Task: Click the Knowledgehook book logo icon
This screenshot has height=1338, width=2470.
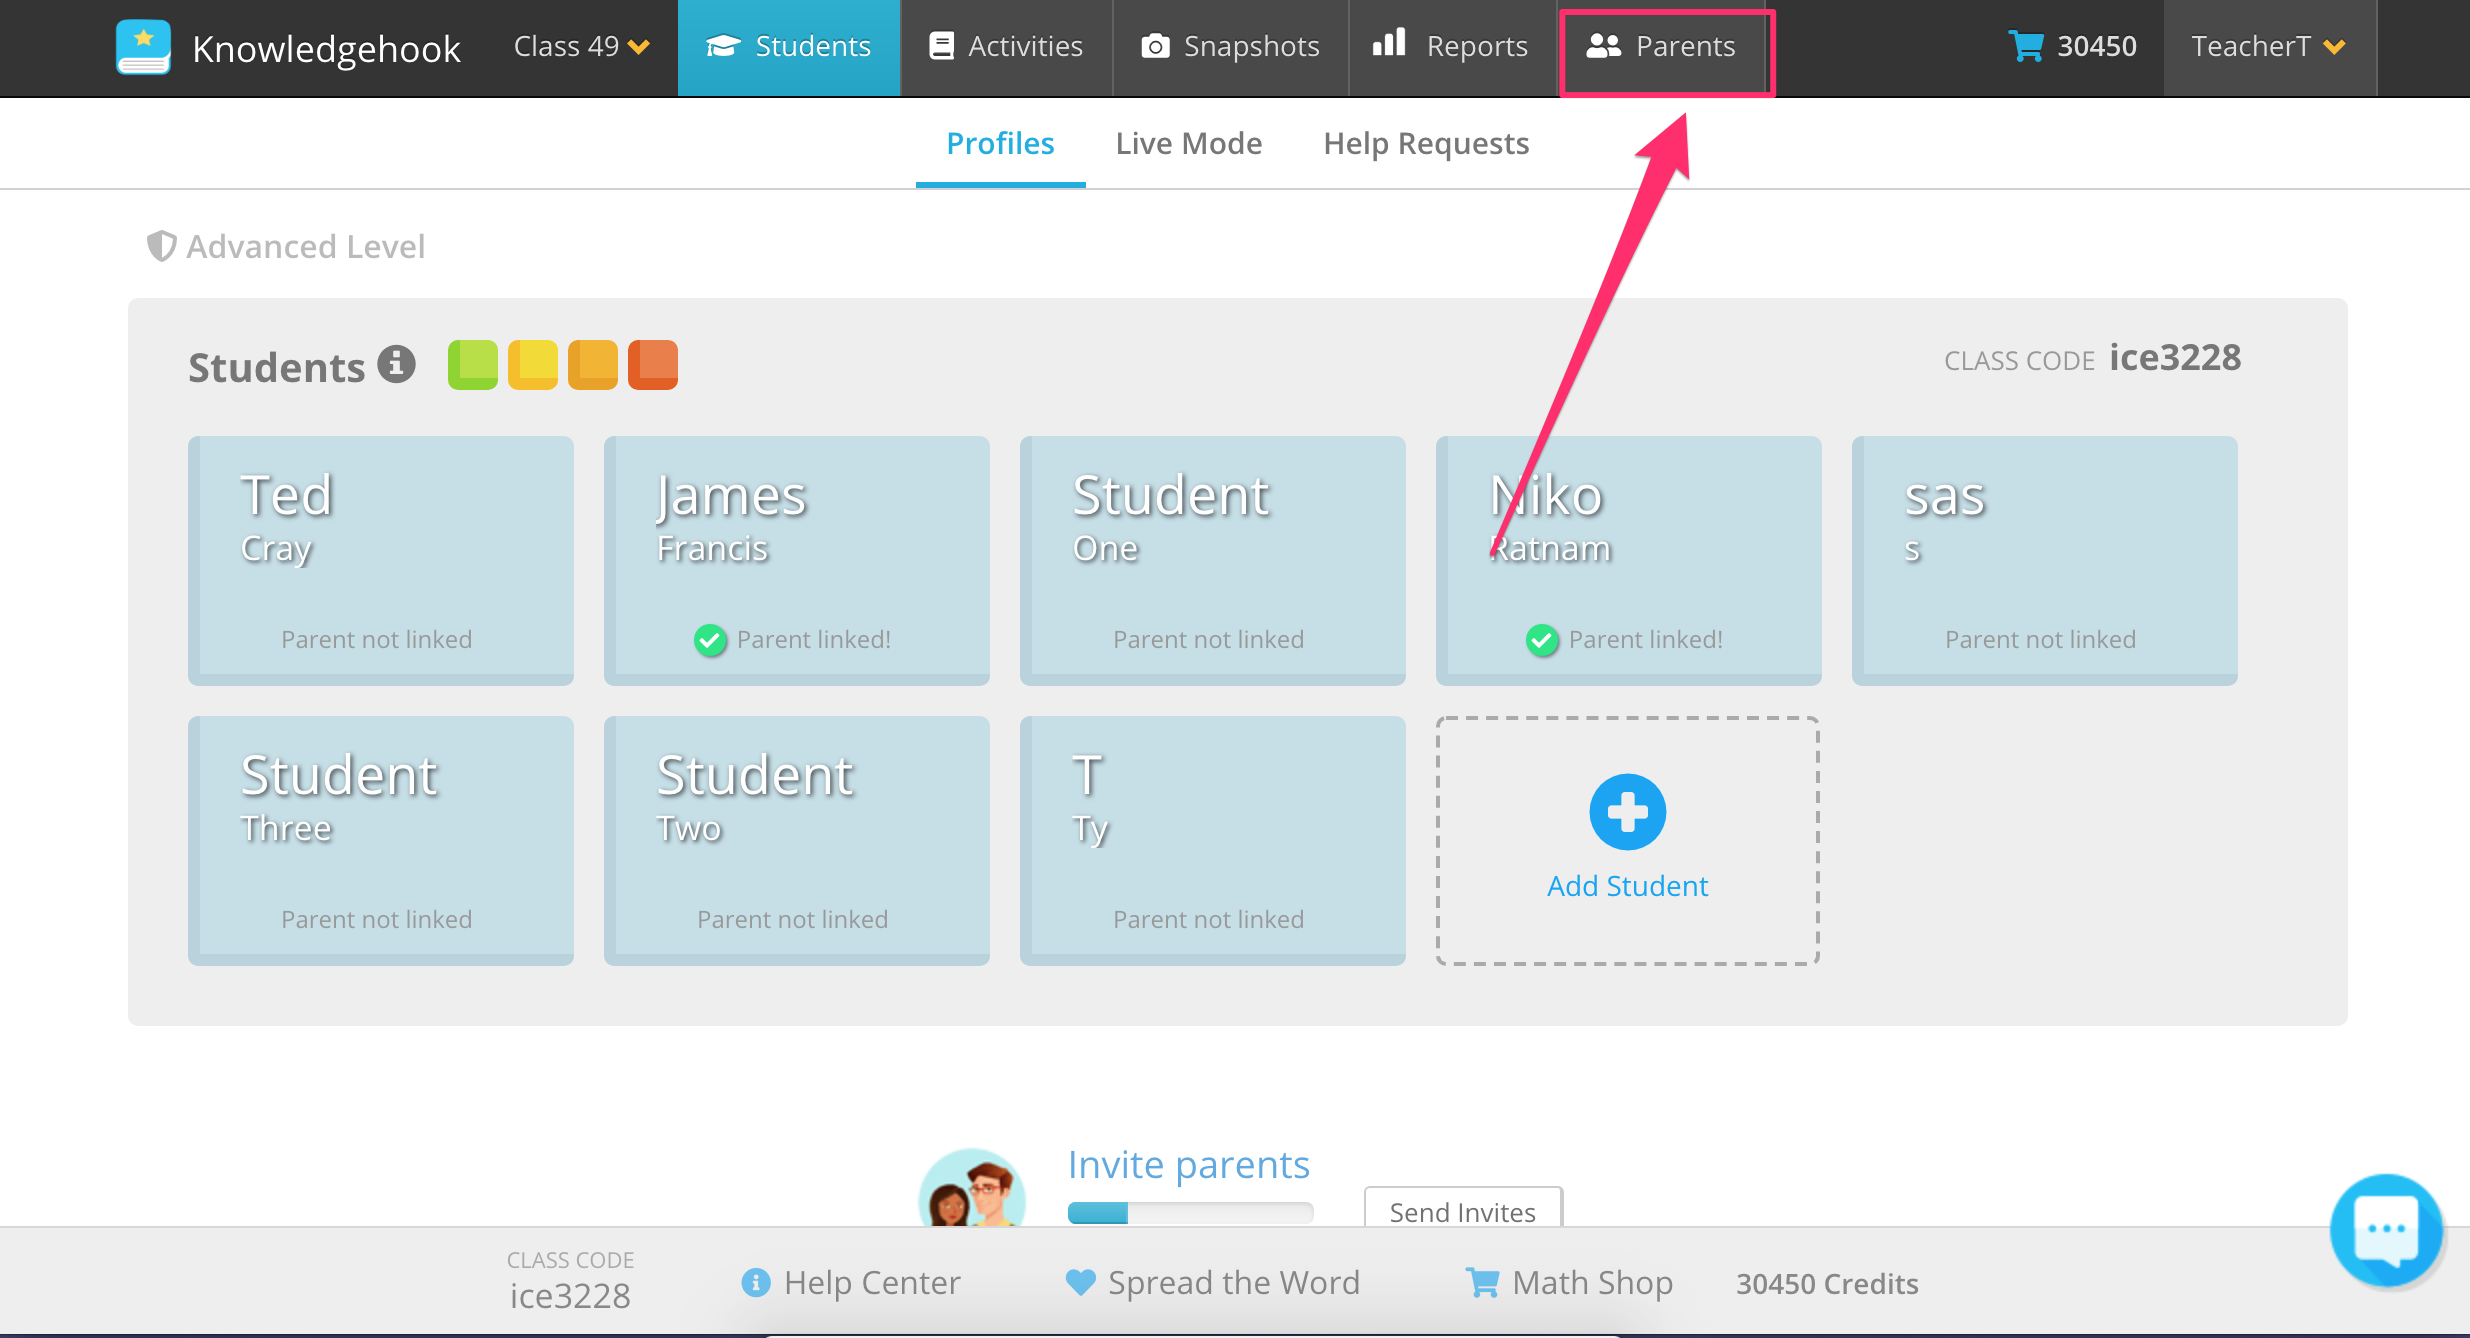Action: click(x=143, y=47)
